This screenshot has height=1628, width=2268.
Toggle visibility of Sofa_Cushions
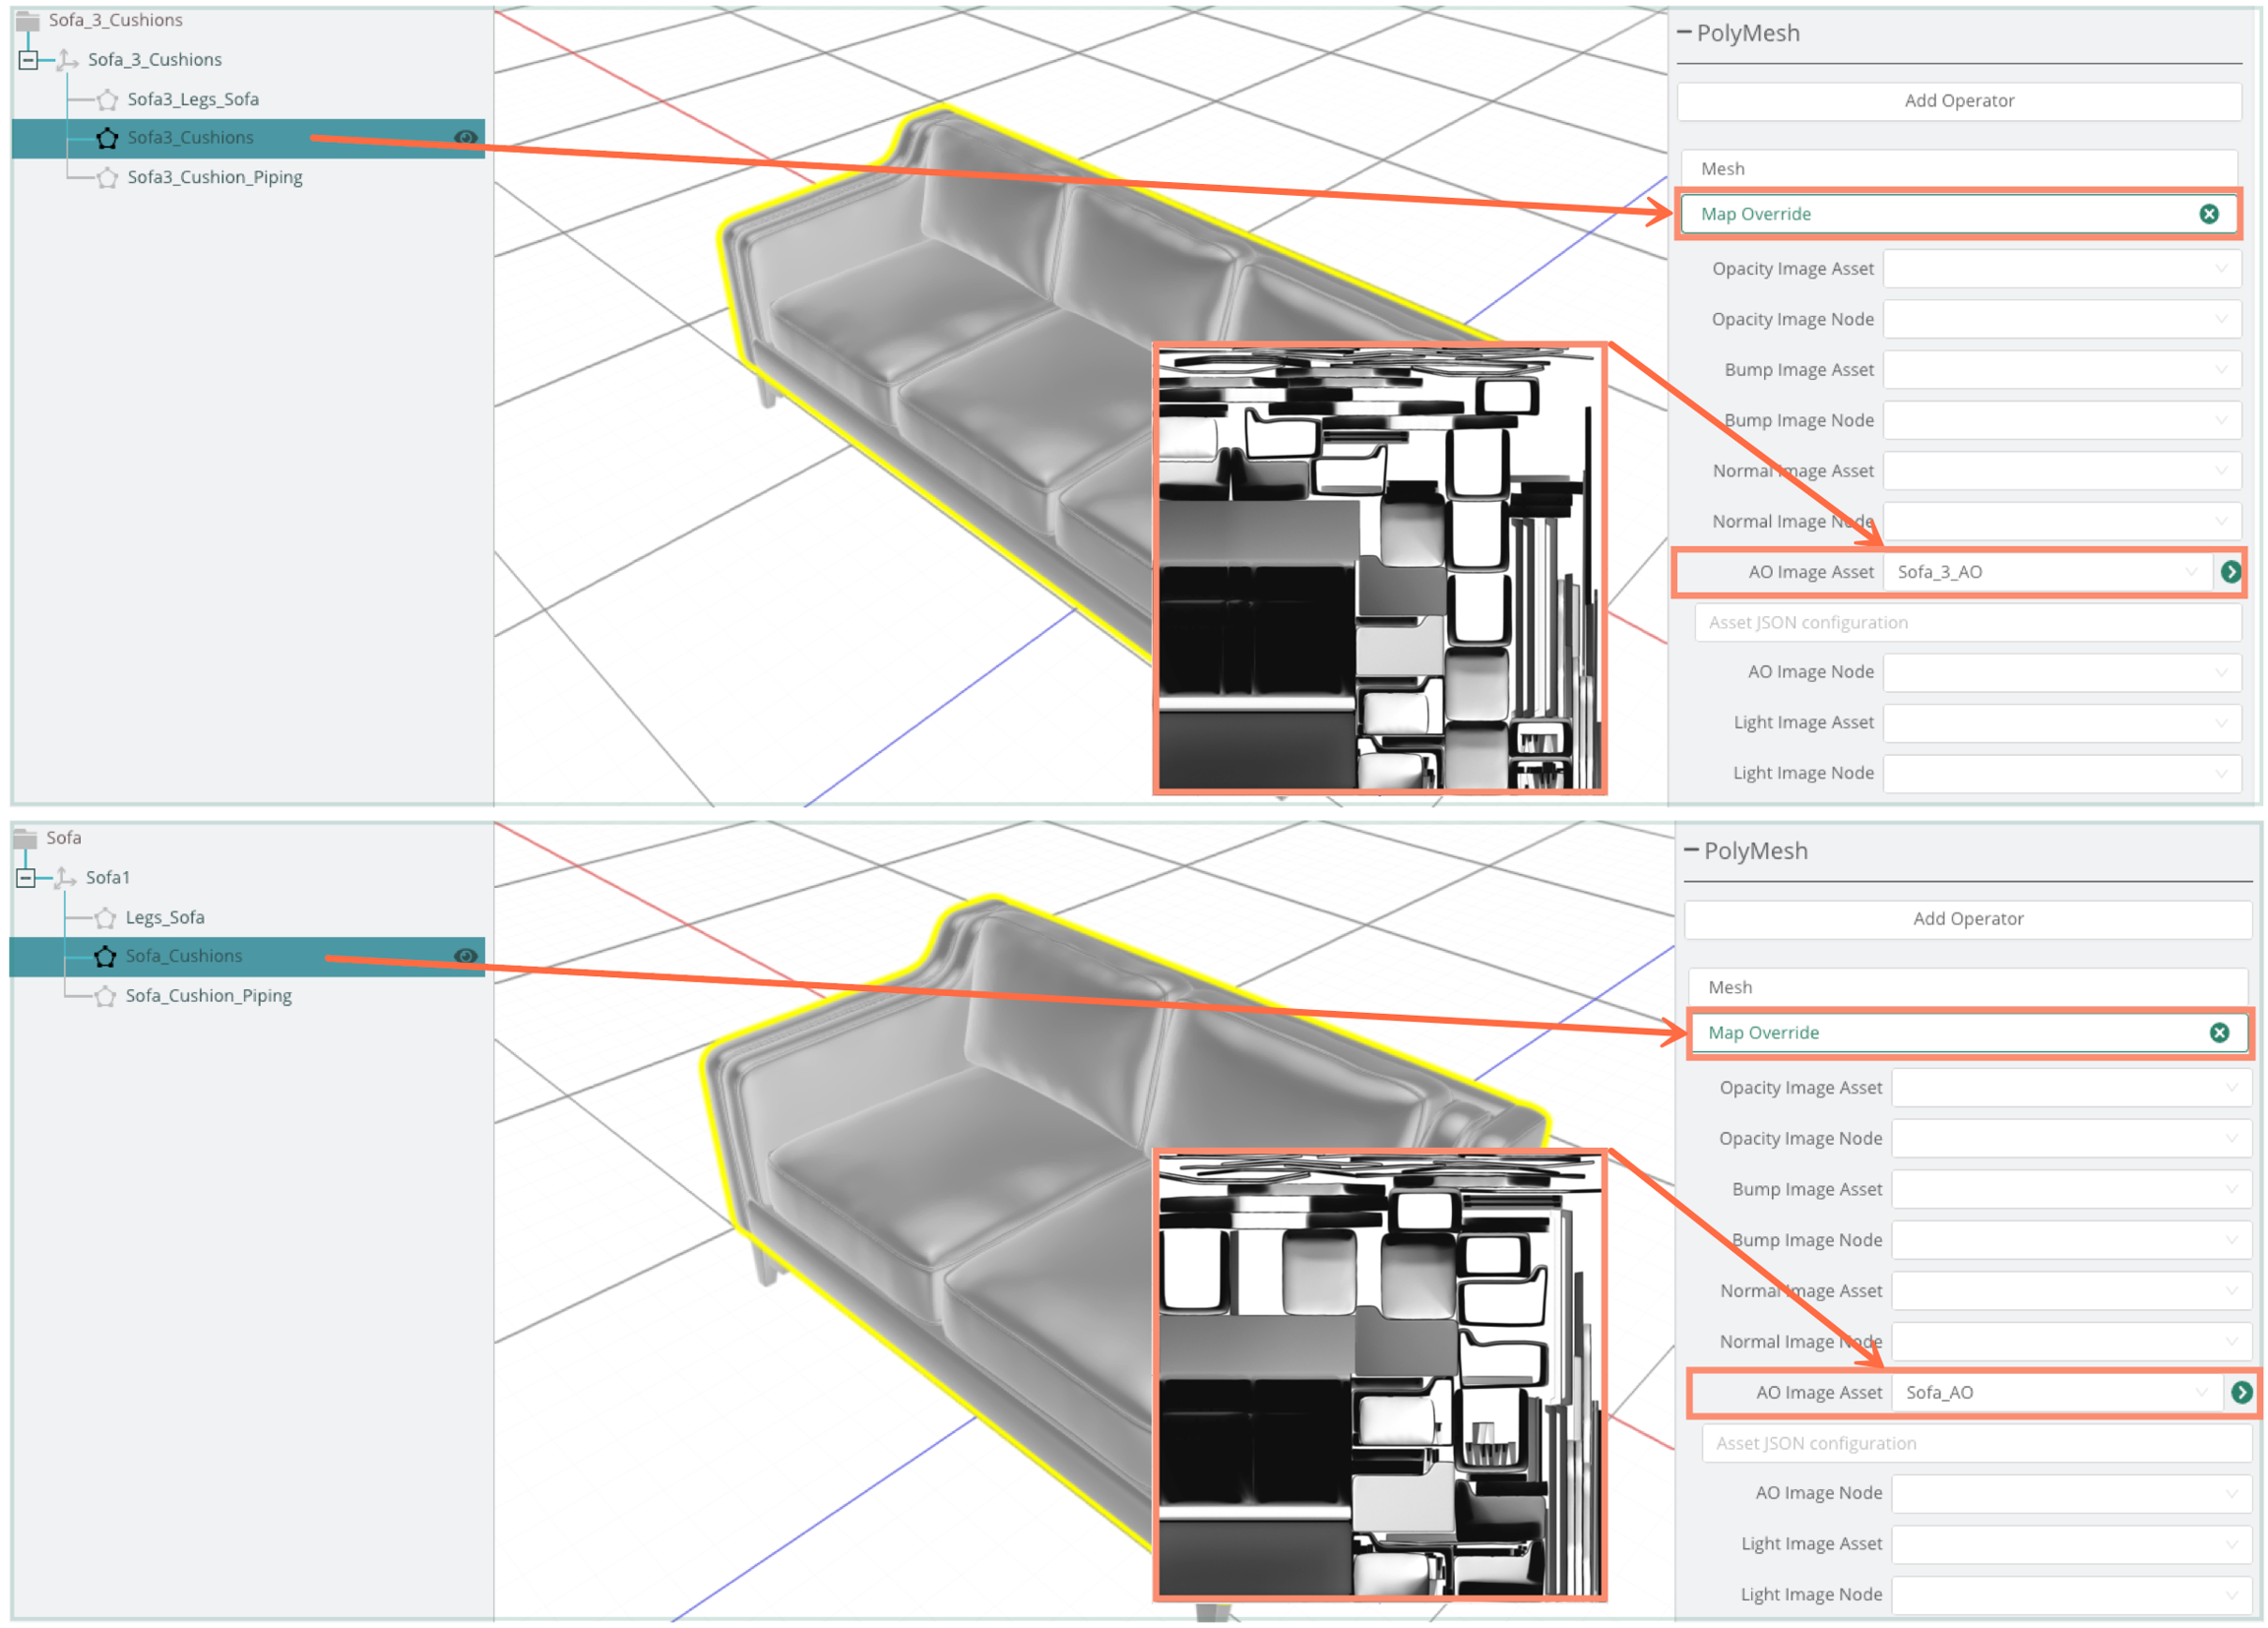coord(466,956)
